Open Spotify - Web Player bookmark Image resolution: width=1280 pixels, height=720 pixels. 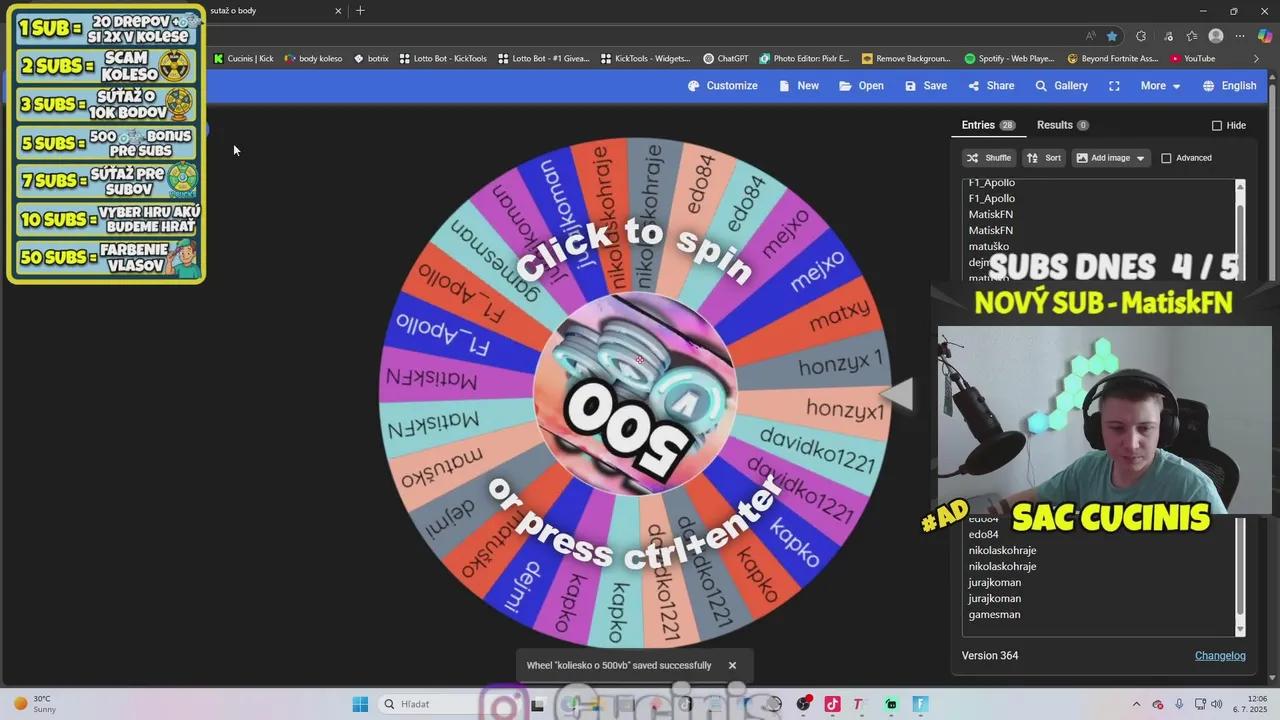point(1009,59)
